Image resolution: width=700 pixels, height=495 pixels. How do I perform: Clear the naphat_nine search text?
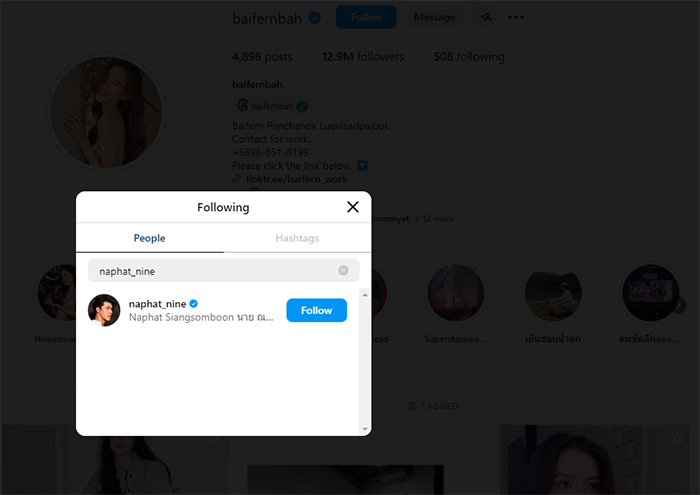point(343,270)
